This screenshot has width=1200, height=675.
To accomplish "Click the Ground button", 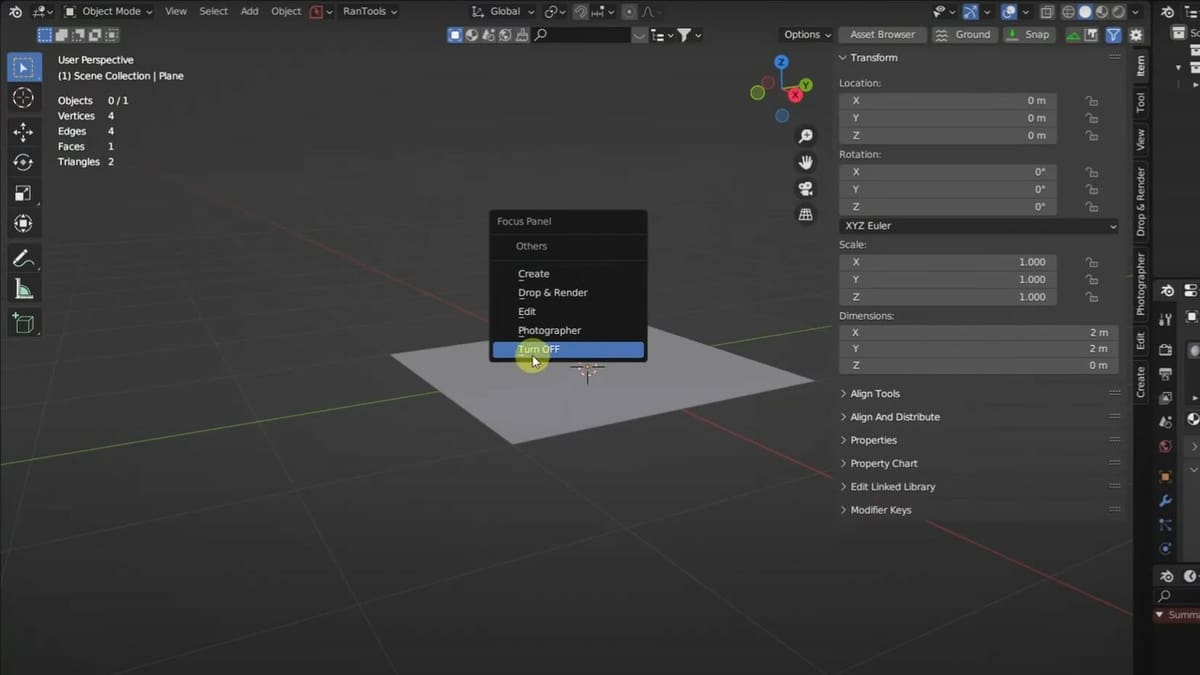I will click(964, 34).
